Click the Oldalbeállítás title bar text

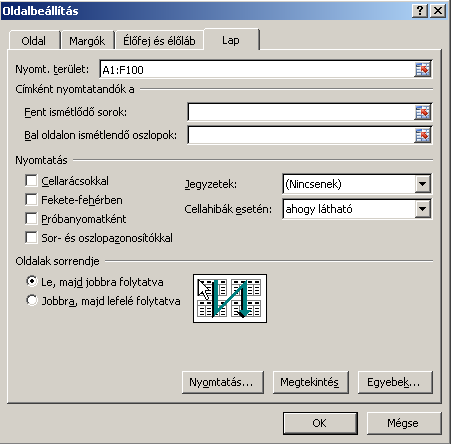pos(40,11)
